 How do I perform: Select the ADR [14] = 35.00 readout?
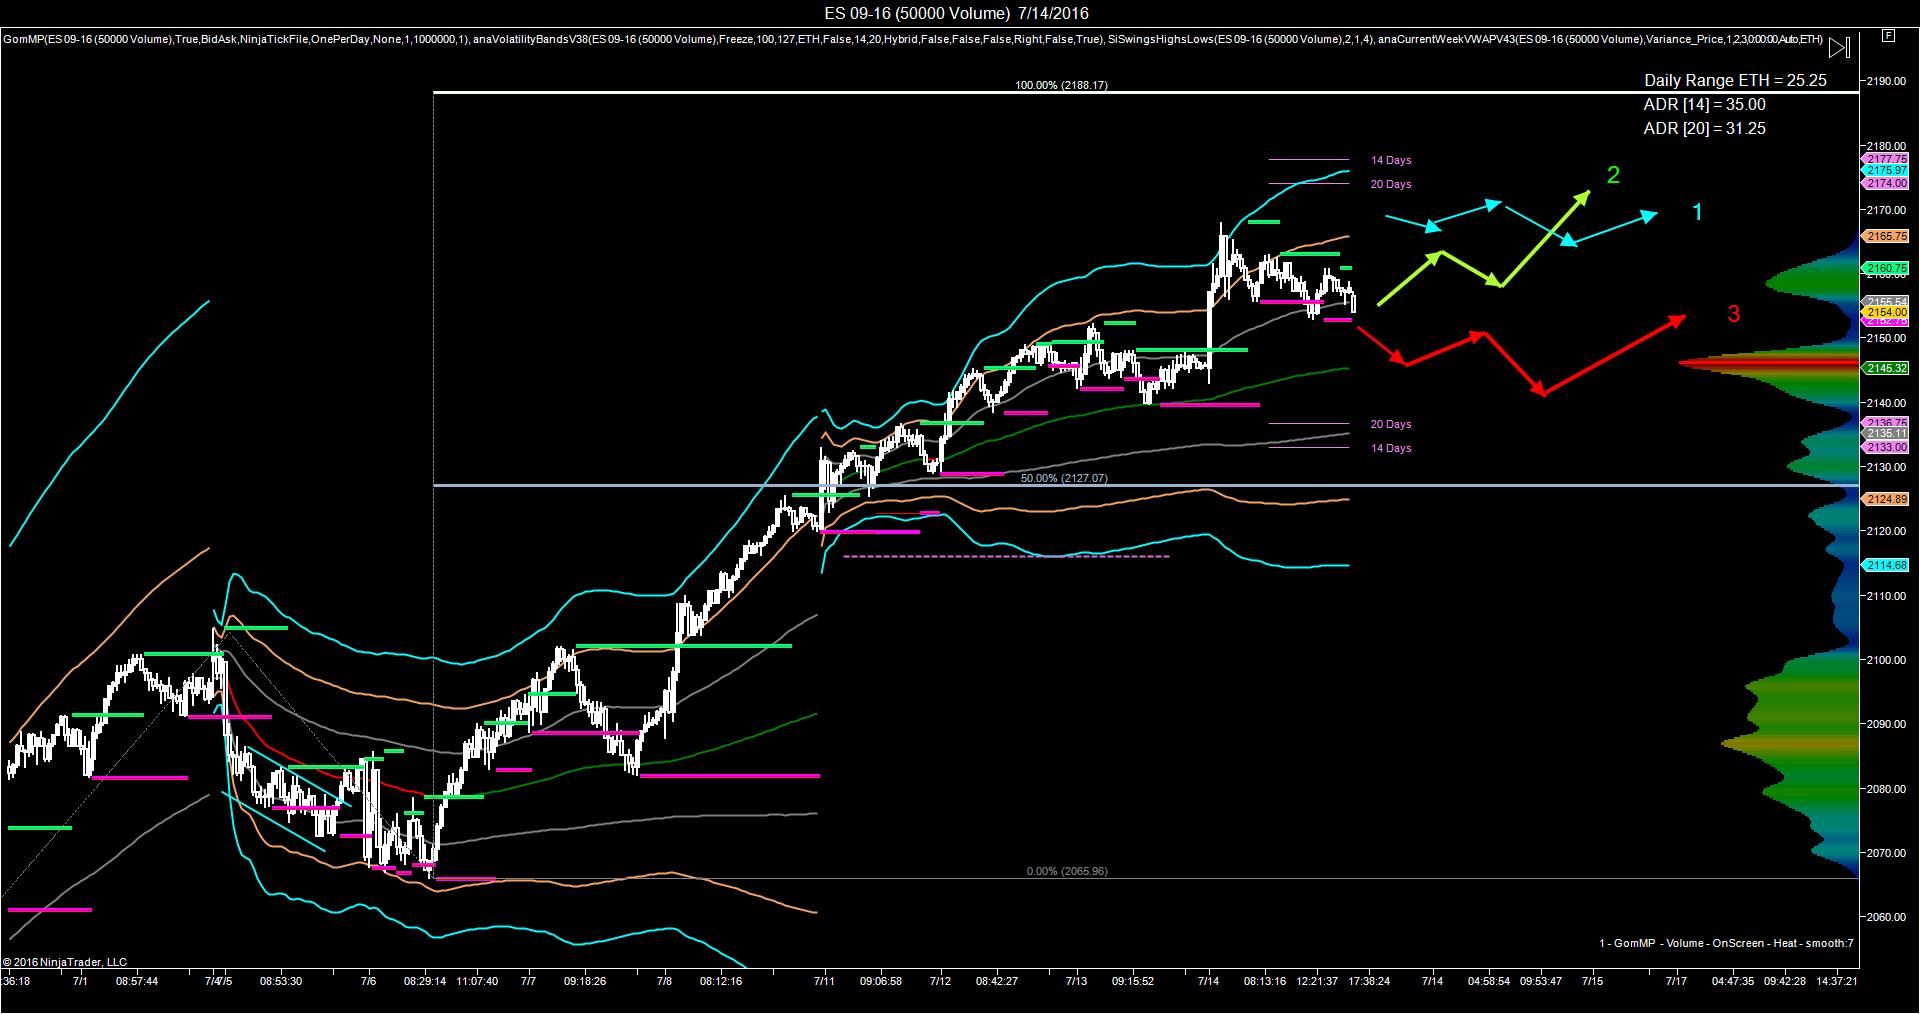pos(1704,104)
